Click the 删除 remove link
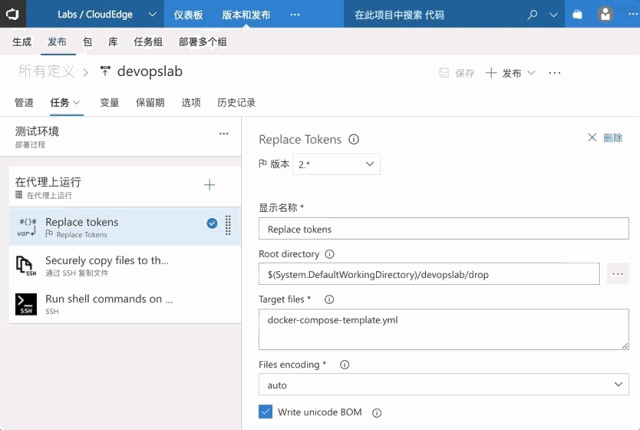 [613, 138]
